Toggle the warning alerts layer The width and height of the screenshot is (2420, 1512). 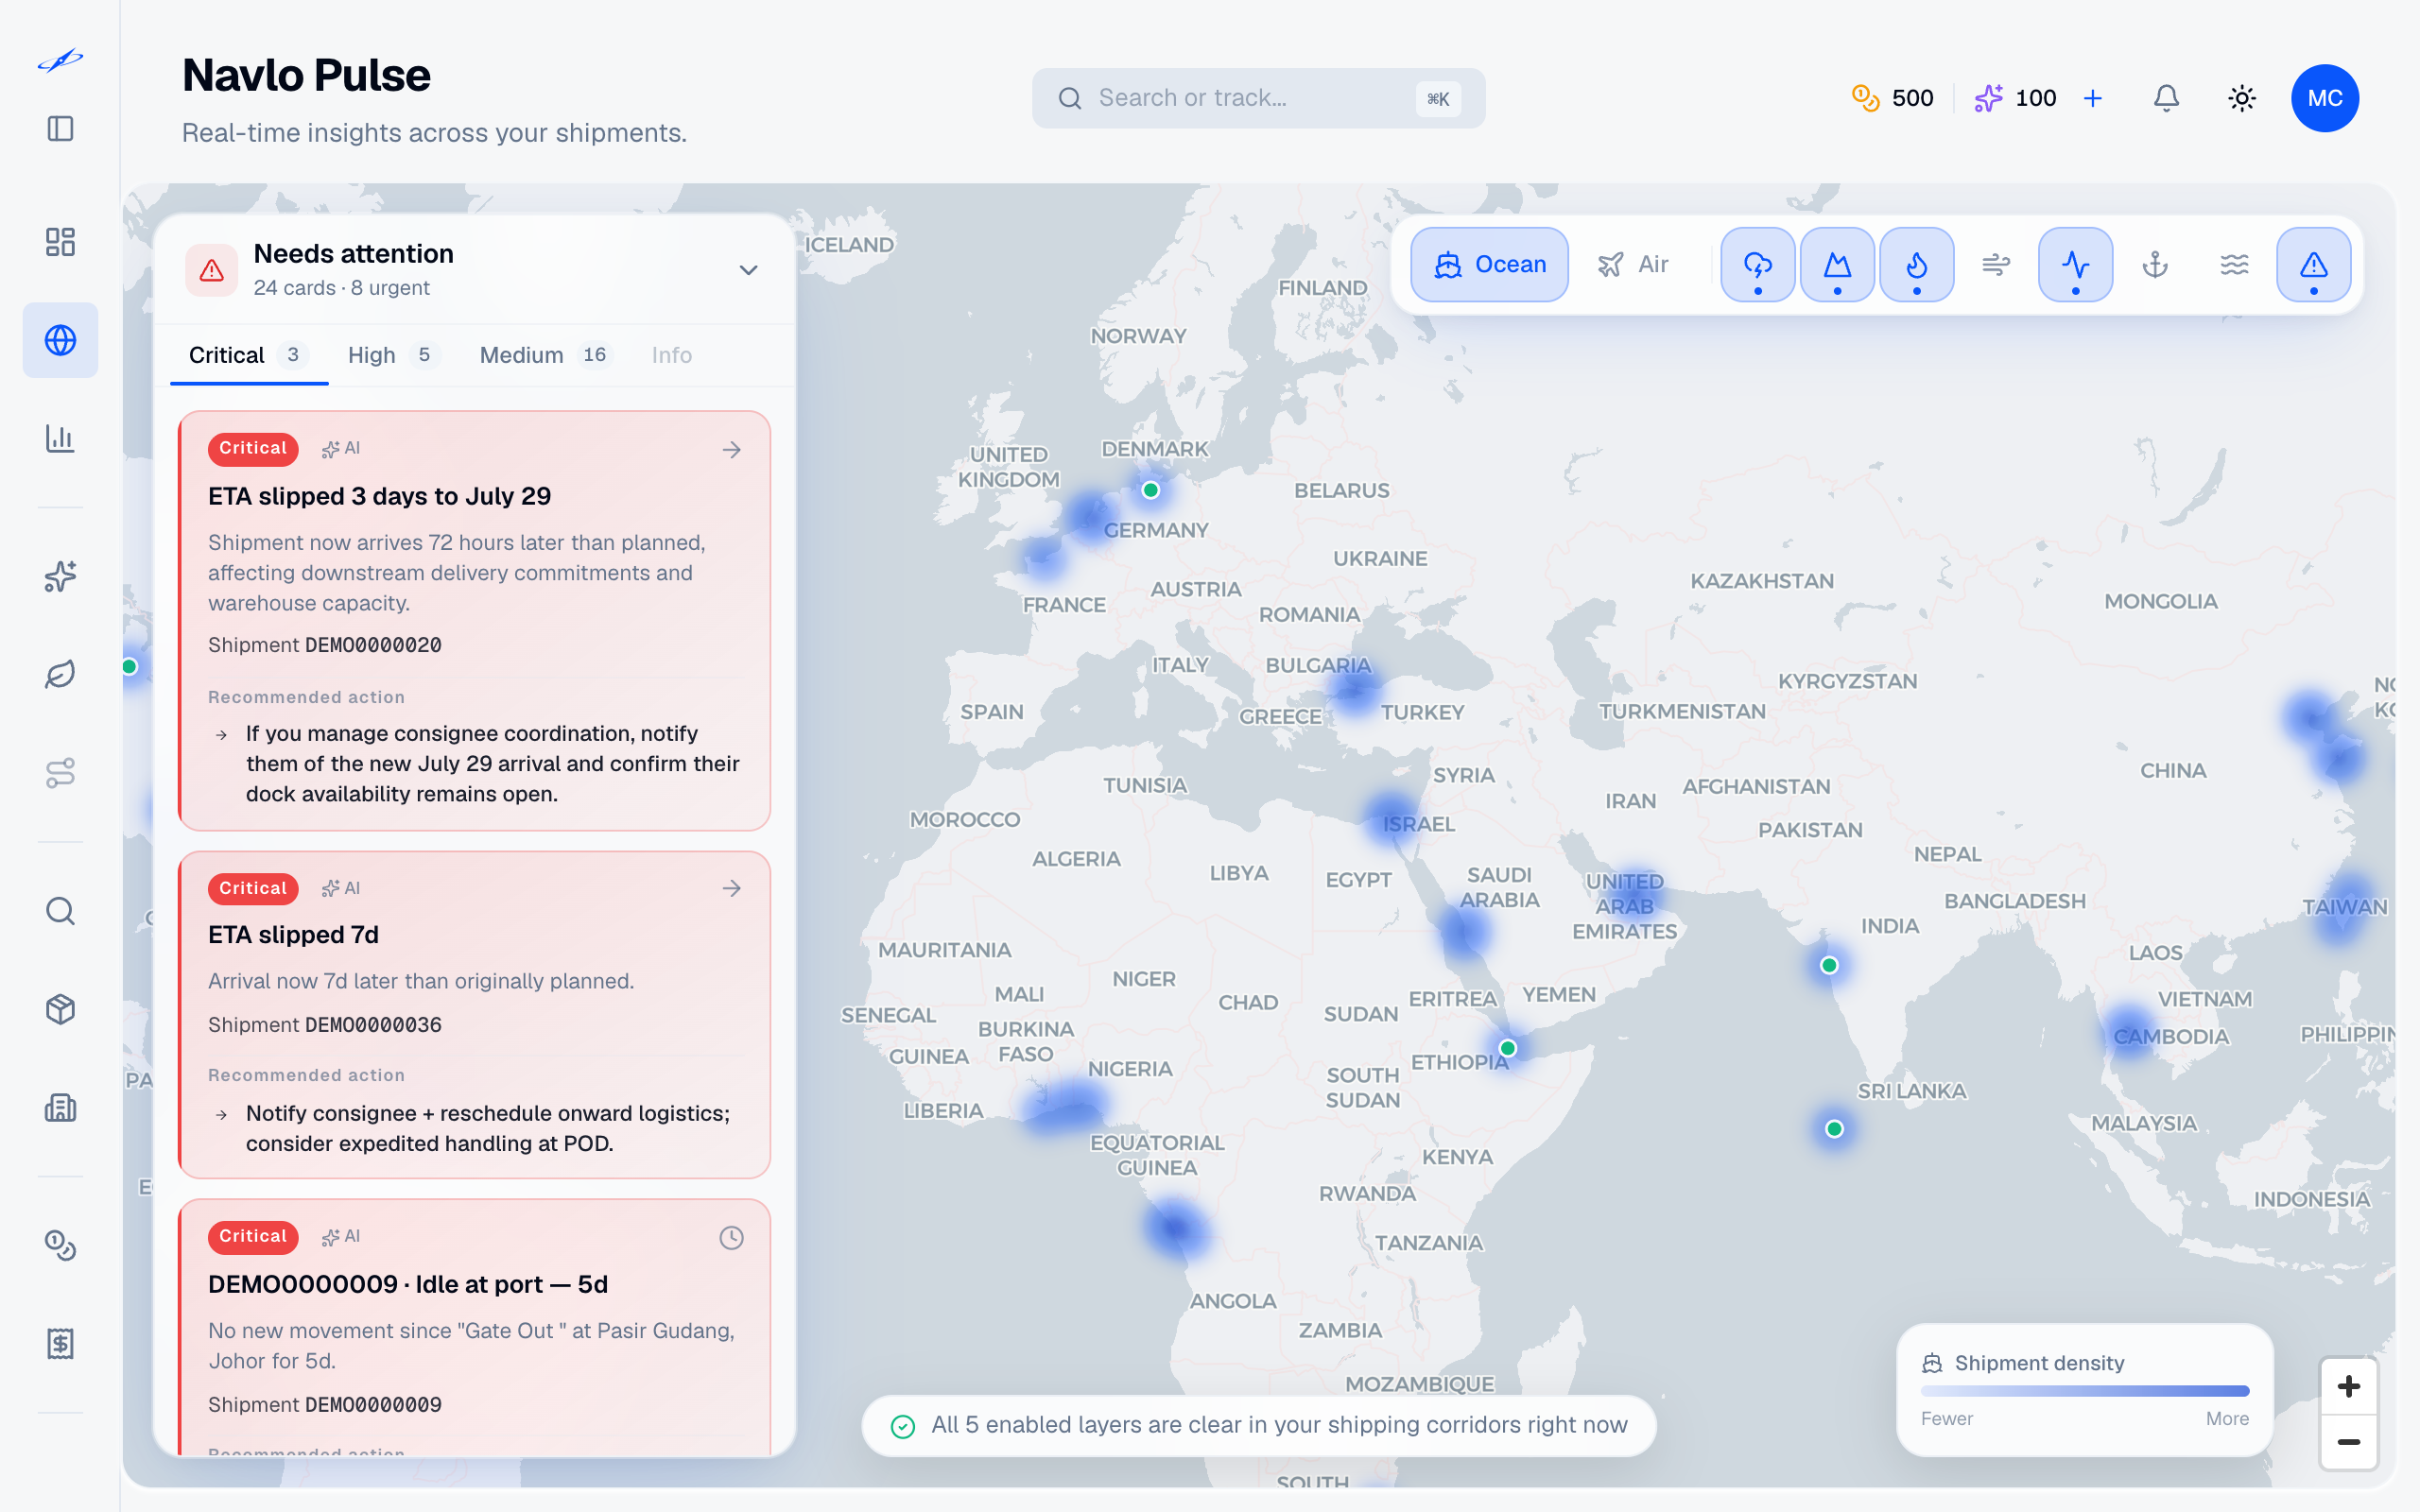[2314, 265]
